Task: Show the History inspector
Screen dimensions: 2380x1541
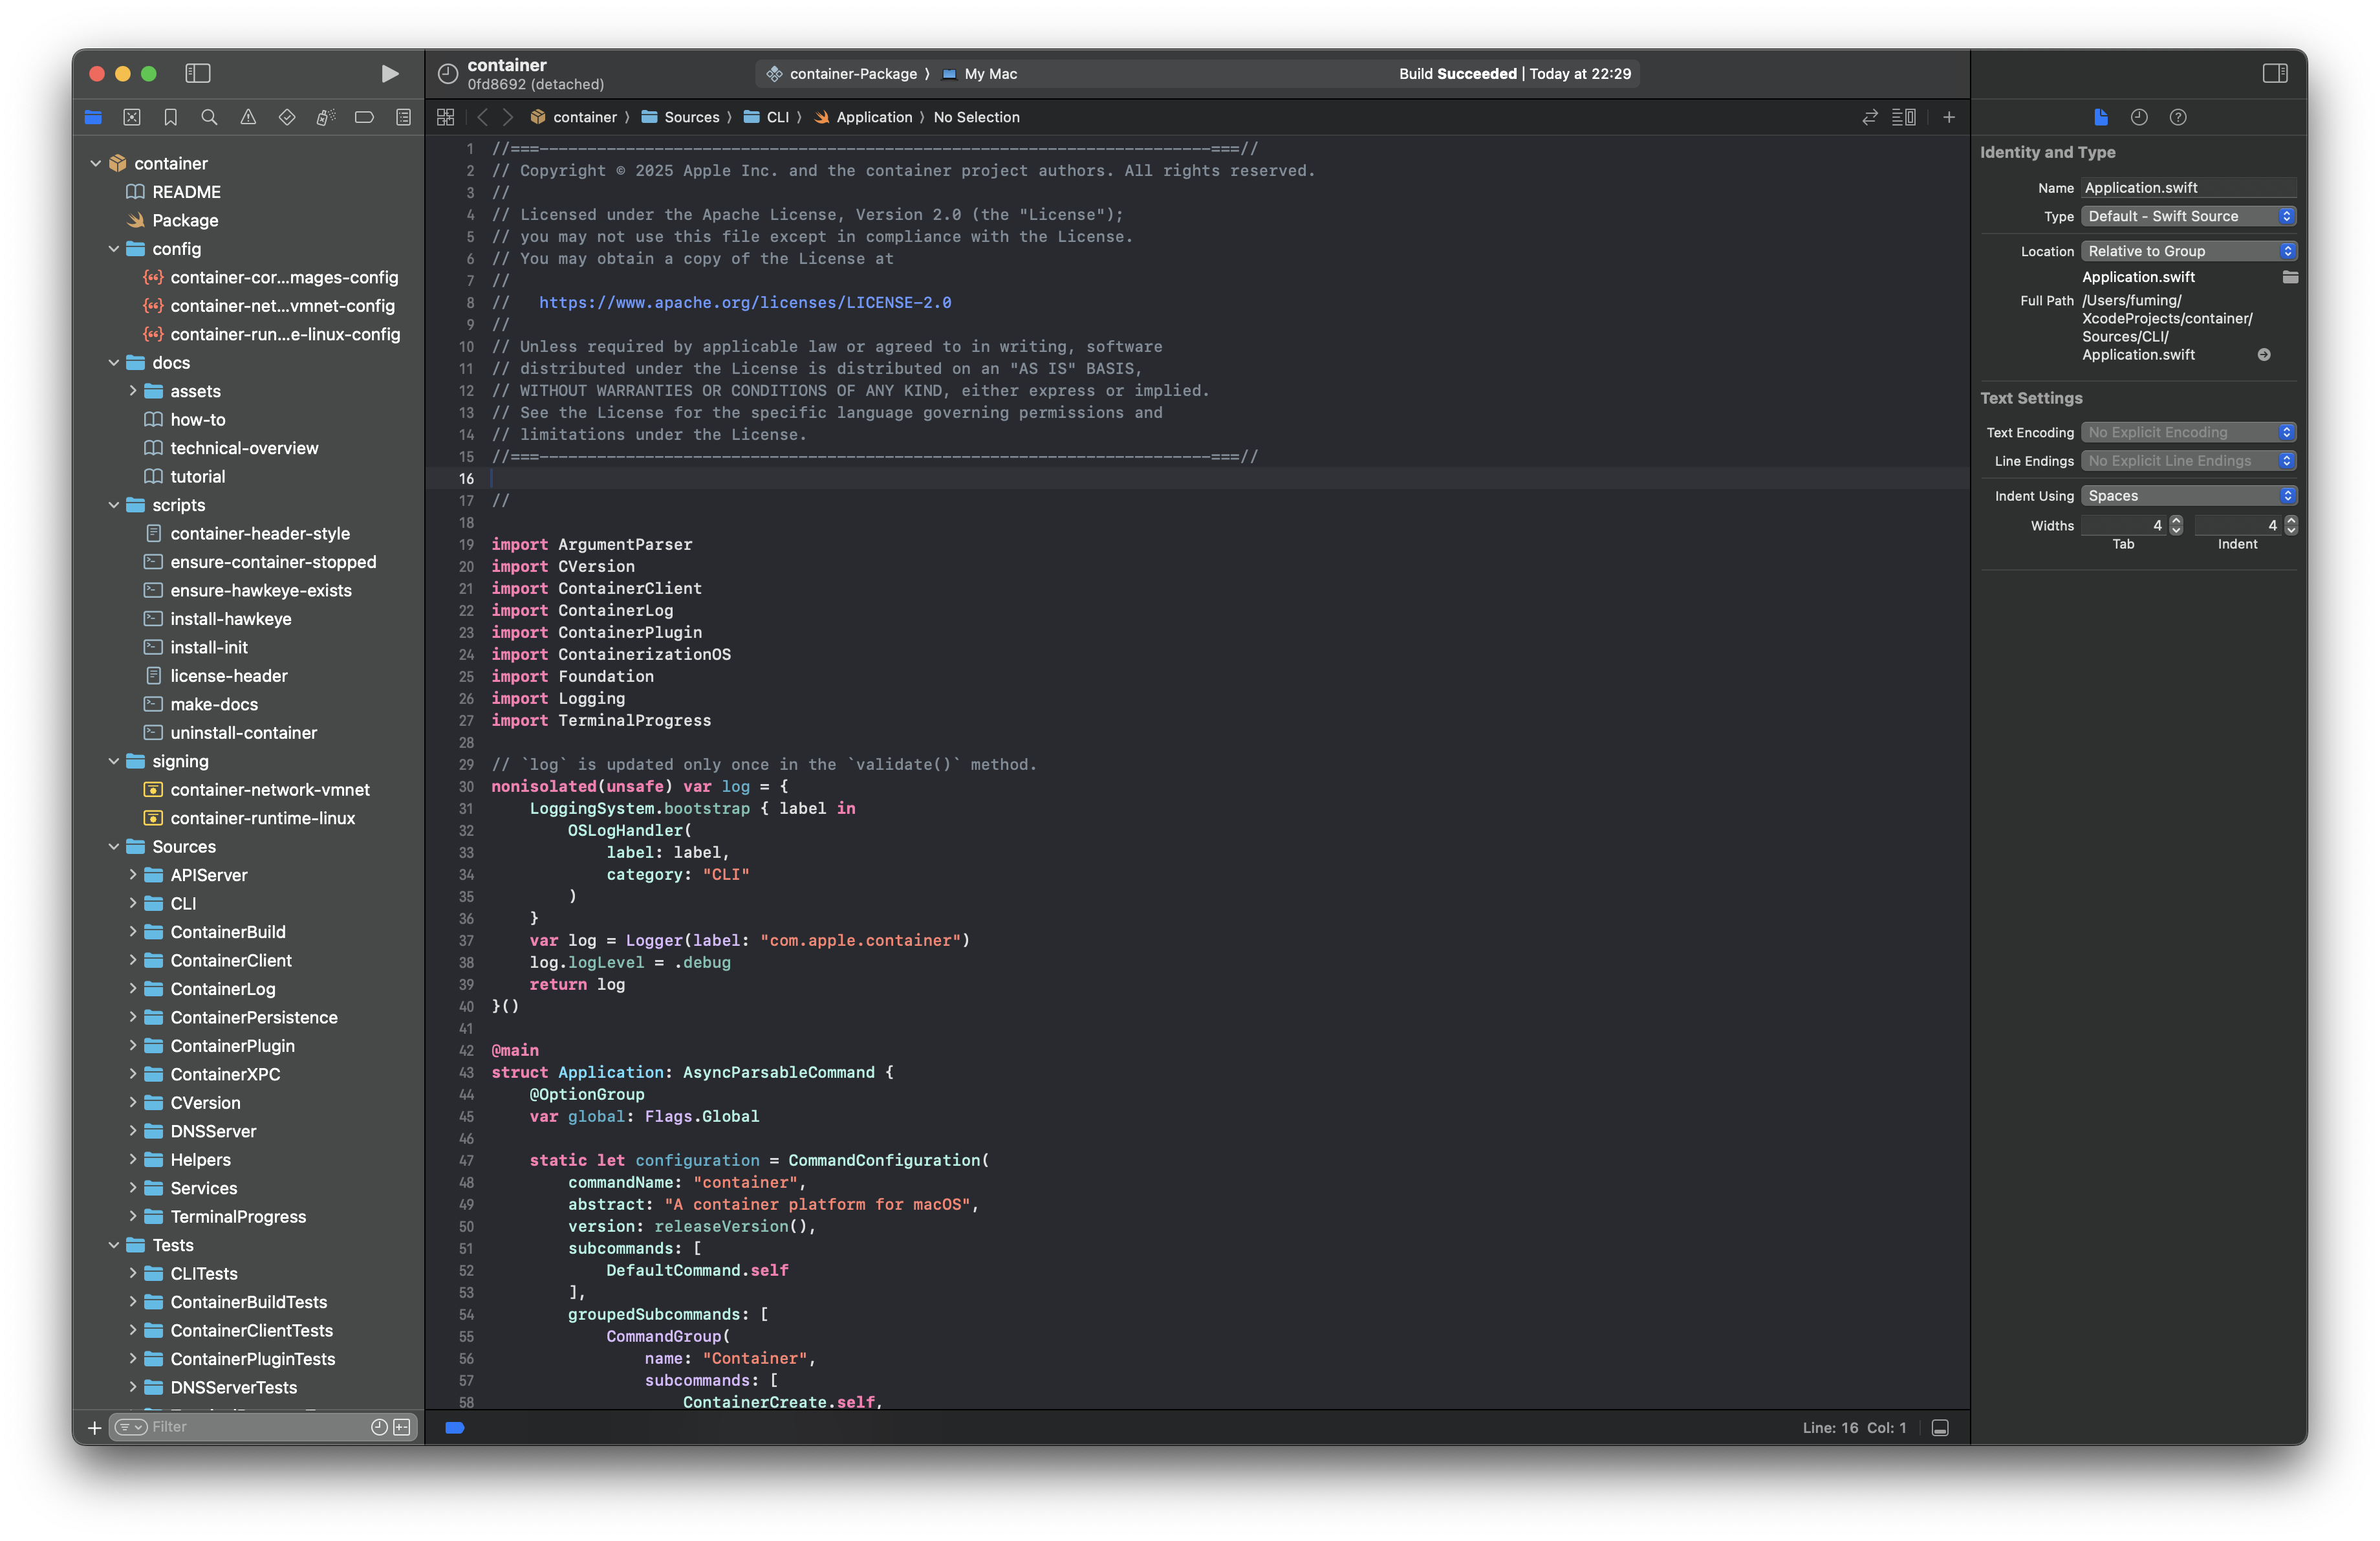Action: [2139, 117]
